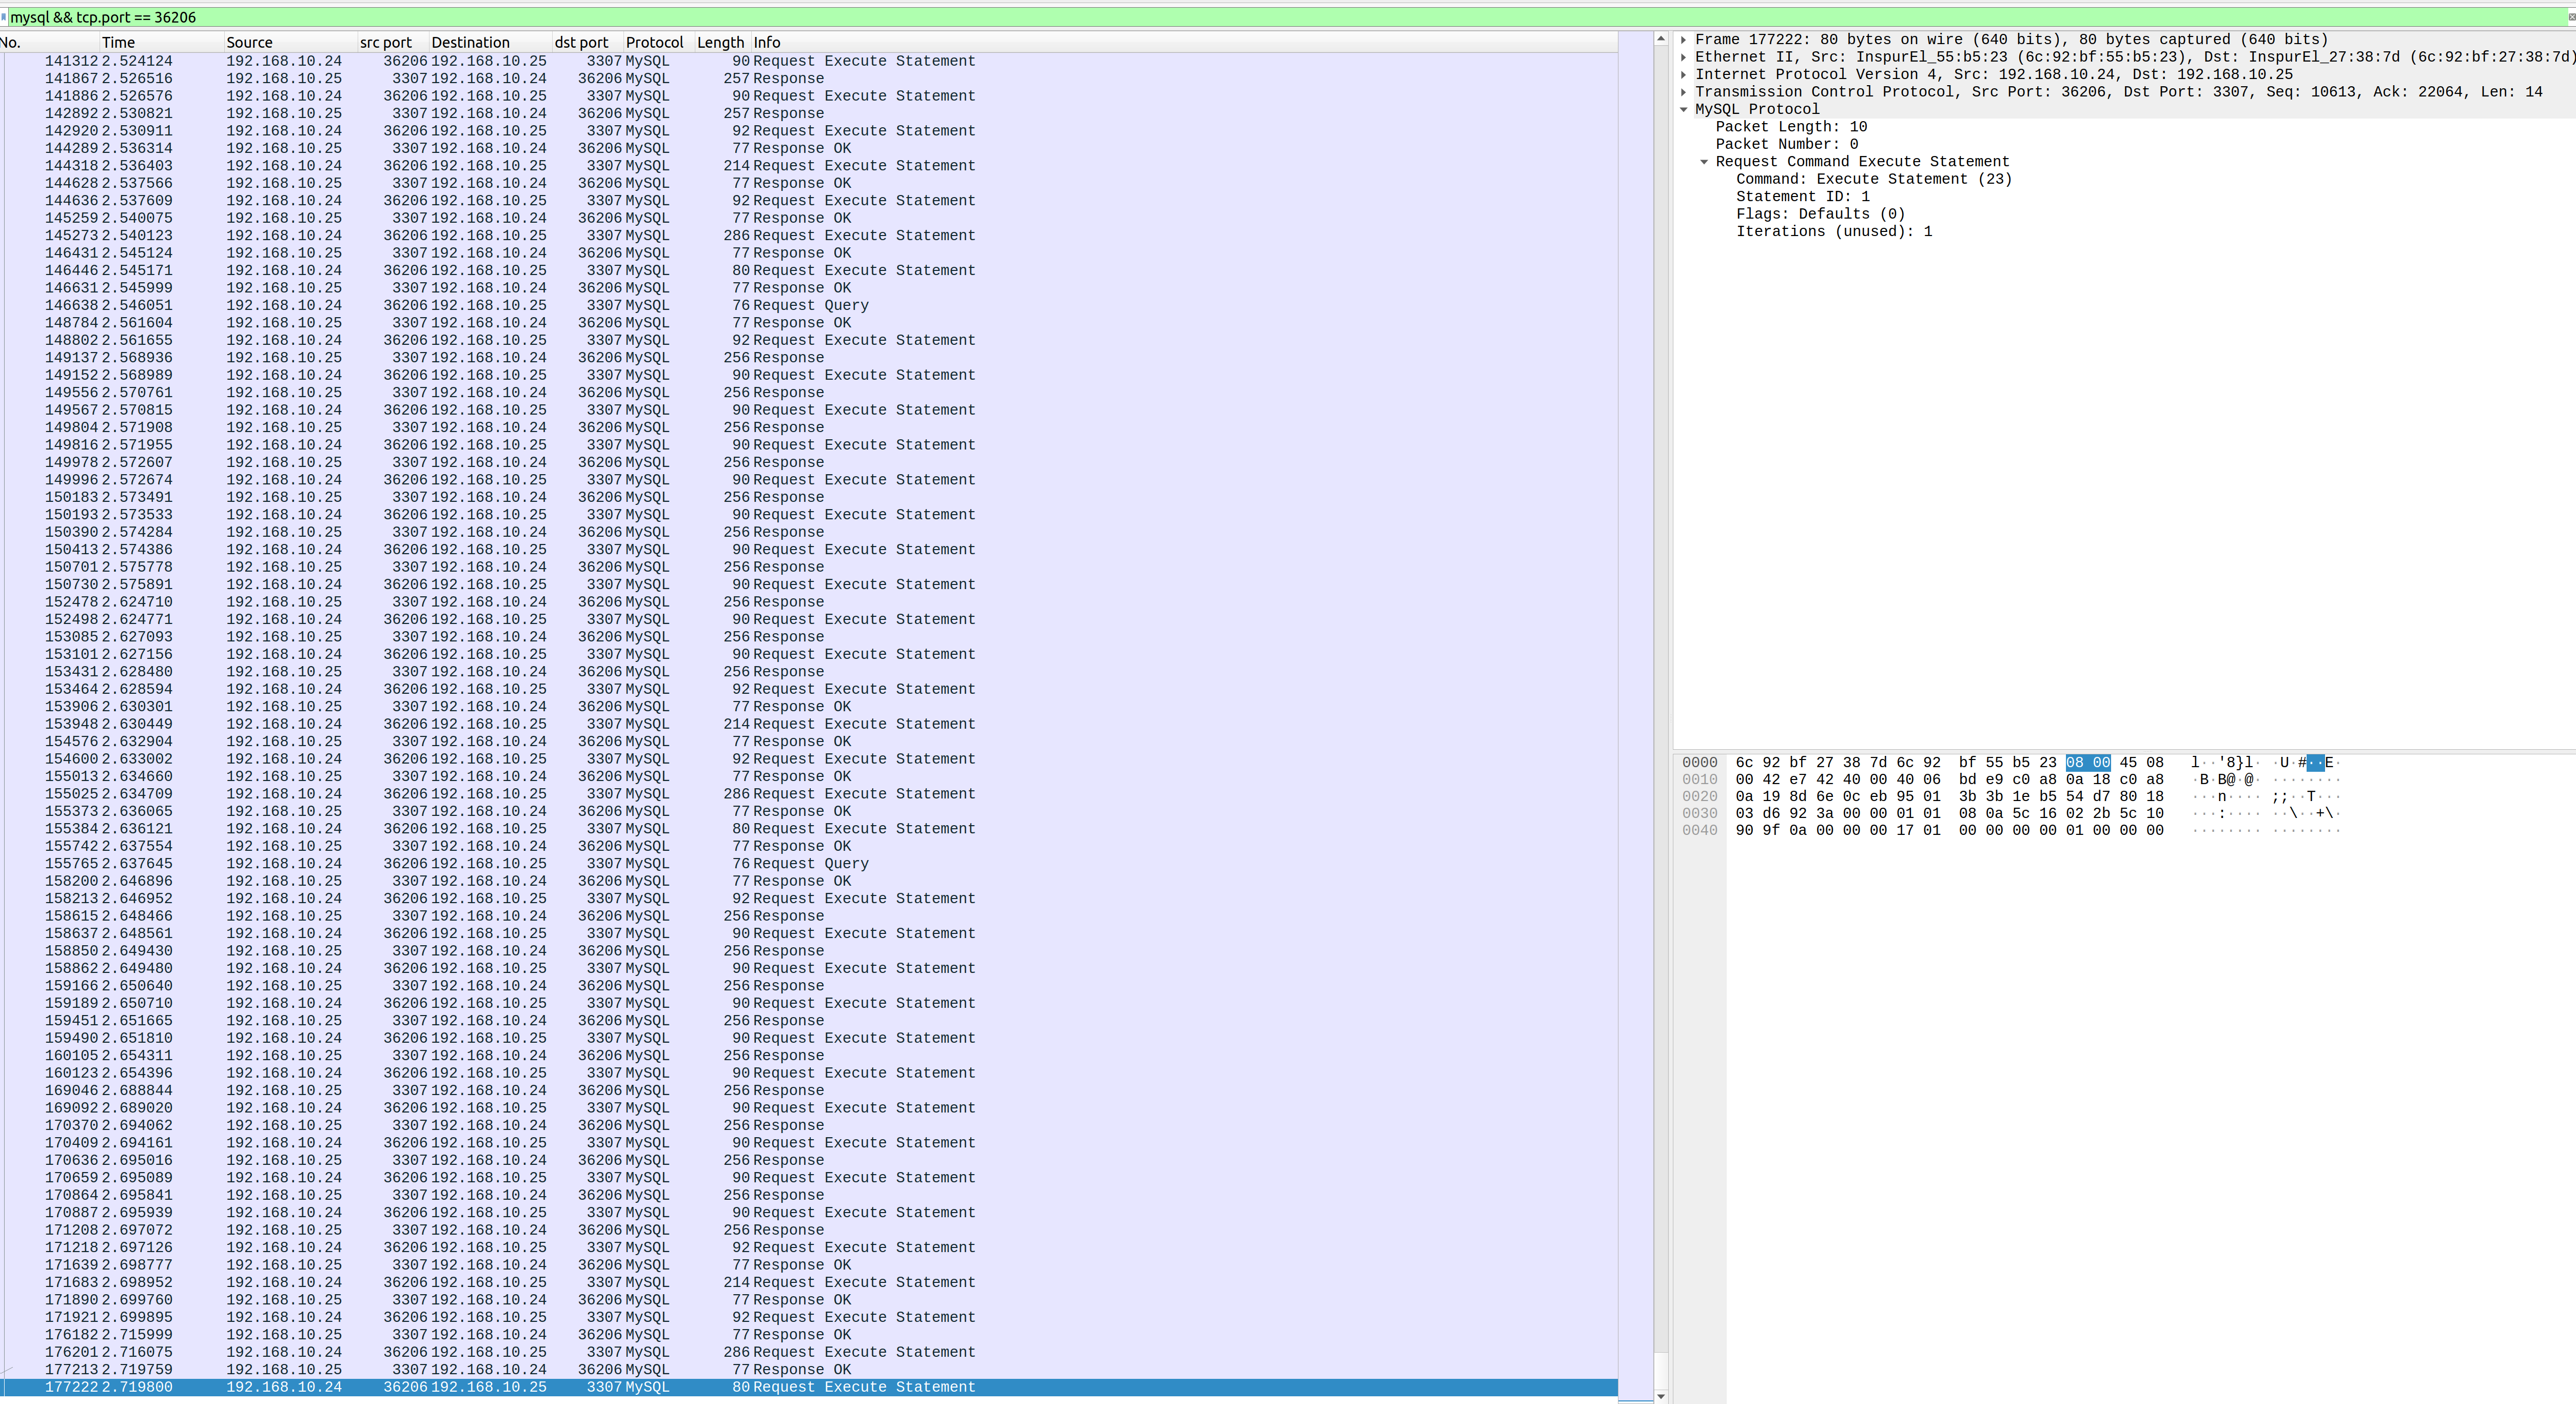The height and width of the screenshot is (1404, 2576).
Task: Click packet list scroll-up arrow
Action: click(x=1661, y=39)
